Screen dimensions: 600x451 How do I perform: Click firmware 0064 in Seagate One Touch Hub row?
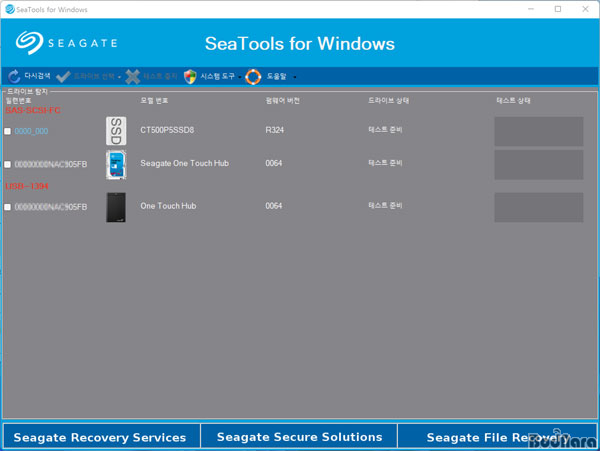274,163
